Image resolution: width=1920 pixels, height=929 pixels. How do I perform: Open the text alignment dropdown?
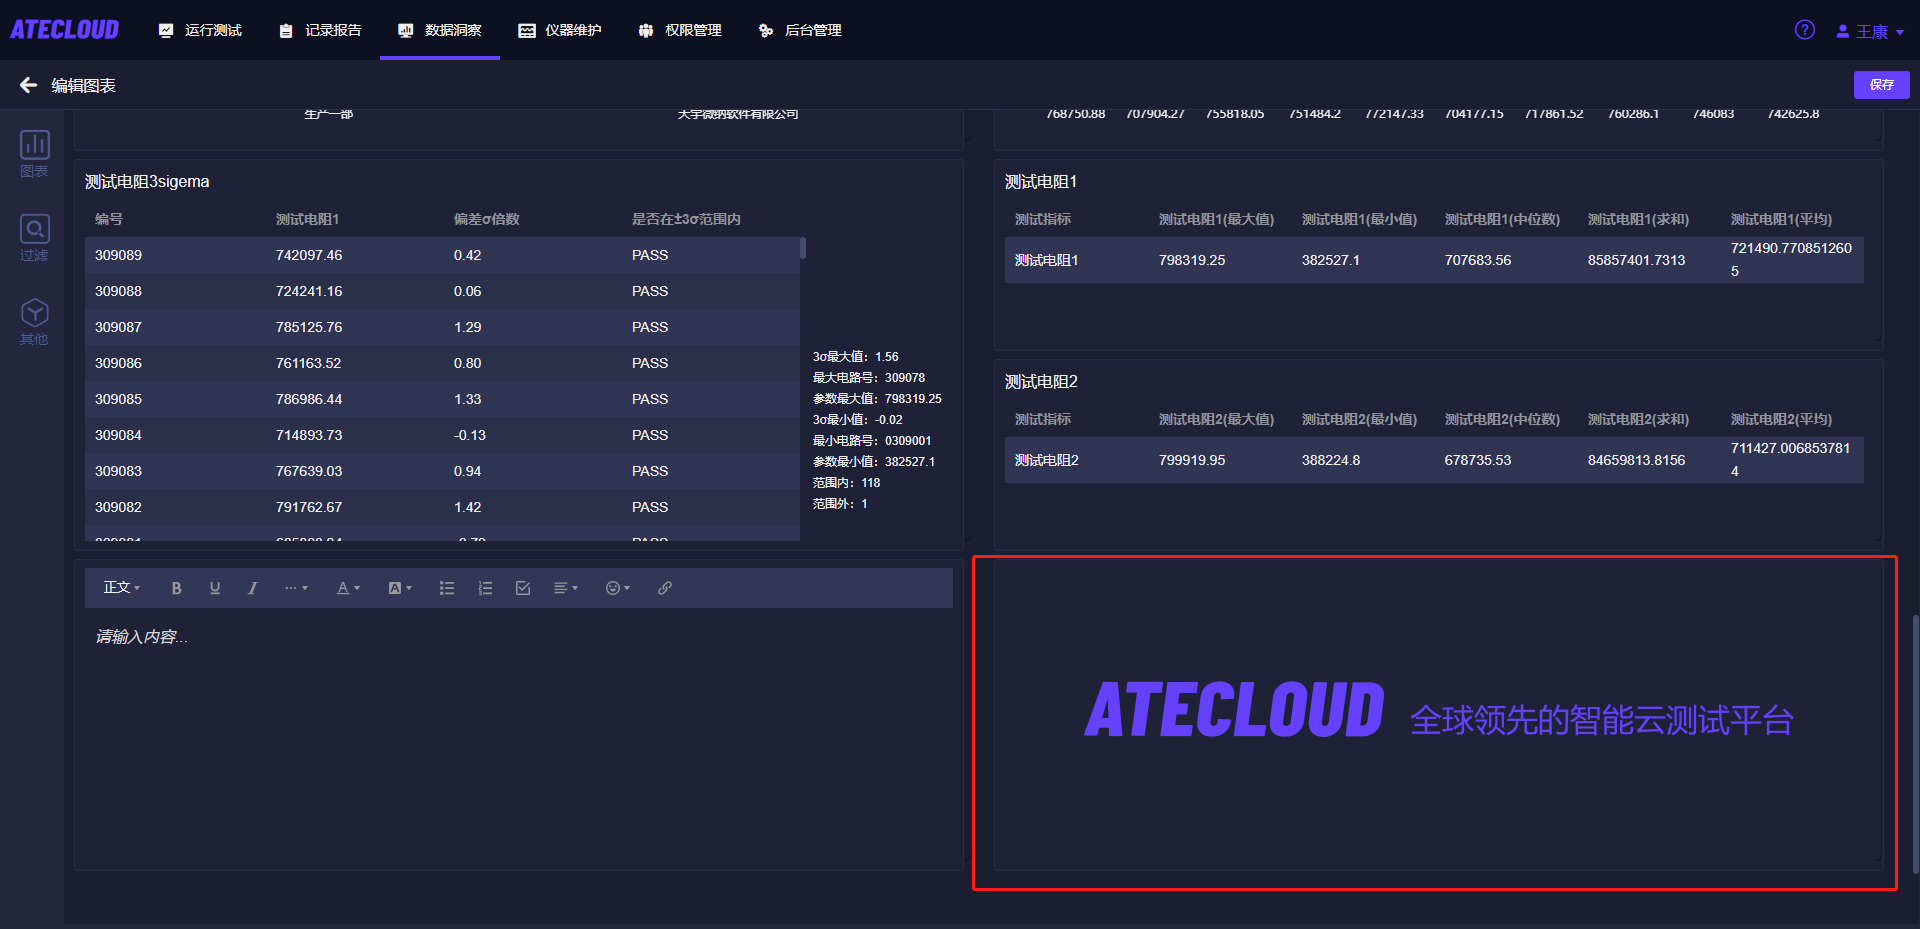(x=566, y=588)
